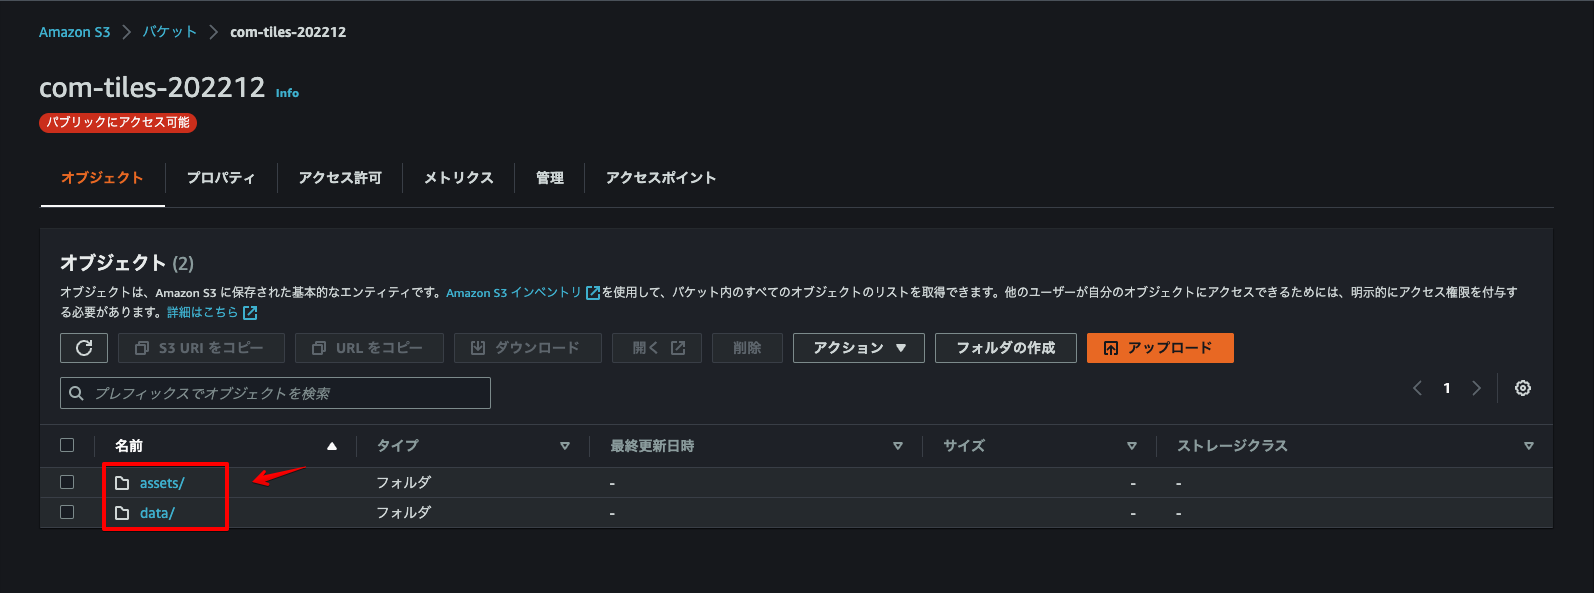Open the assets/ folder link
This screenshot has height=593, width=1594.
(162, 483)
